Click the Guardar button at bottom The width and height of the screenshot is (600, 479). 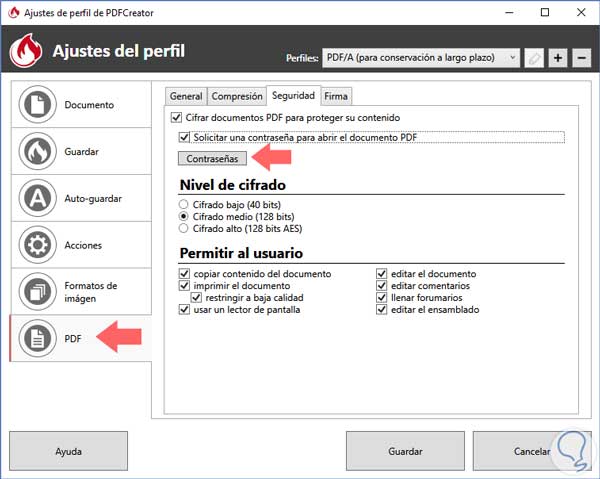[x=405, y=452]
